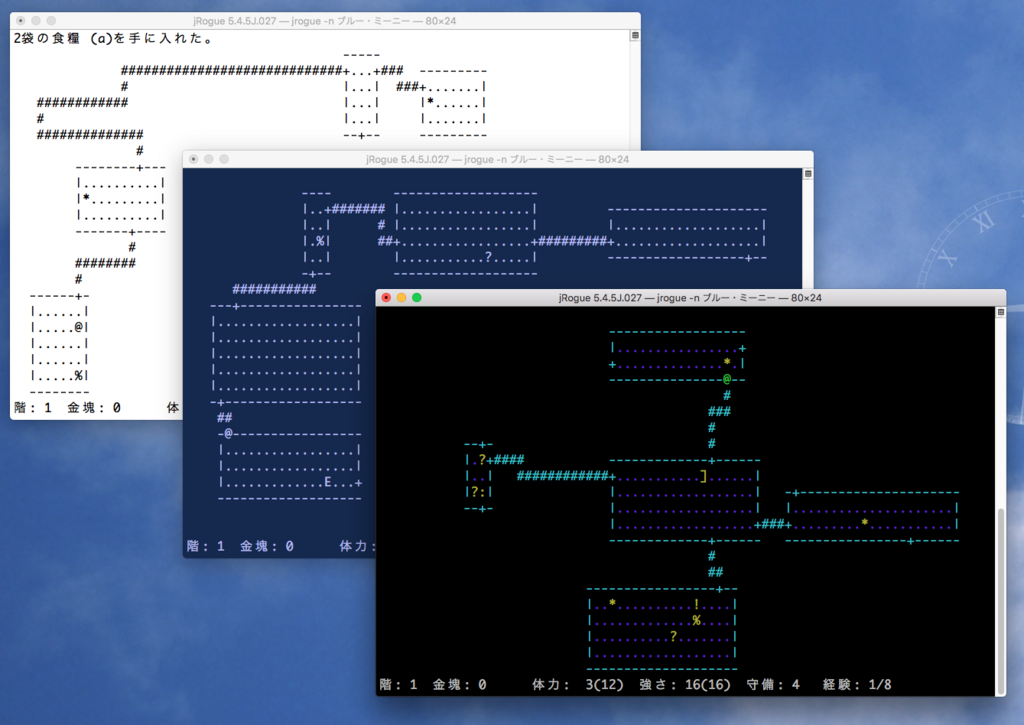
Task: Click the E monster in the navy blue terminal
Action: [328, 483]
